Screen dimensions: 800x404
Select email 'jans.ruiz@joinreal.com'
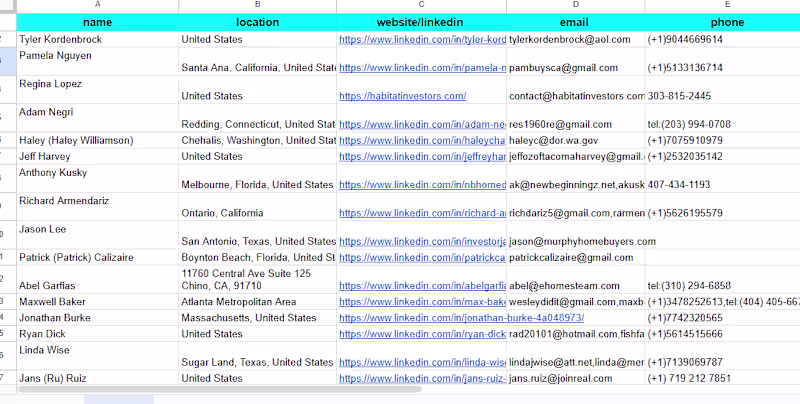tap(576, 378)
